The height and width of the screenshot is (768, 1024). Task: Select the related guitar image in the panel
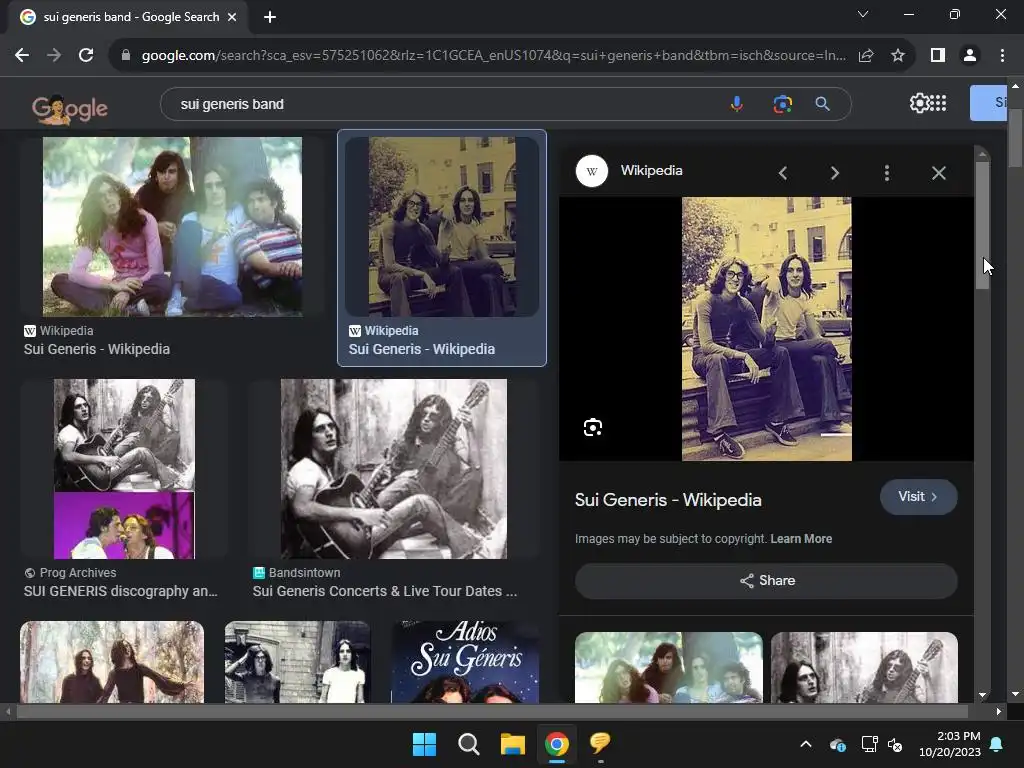click(865, 667)
